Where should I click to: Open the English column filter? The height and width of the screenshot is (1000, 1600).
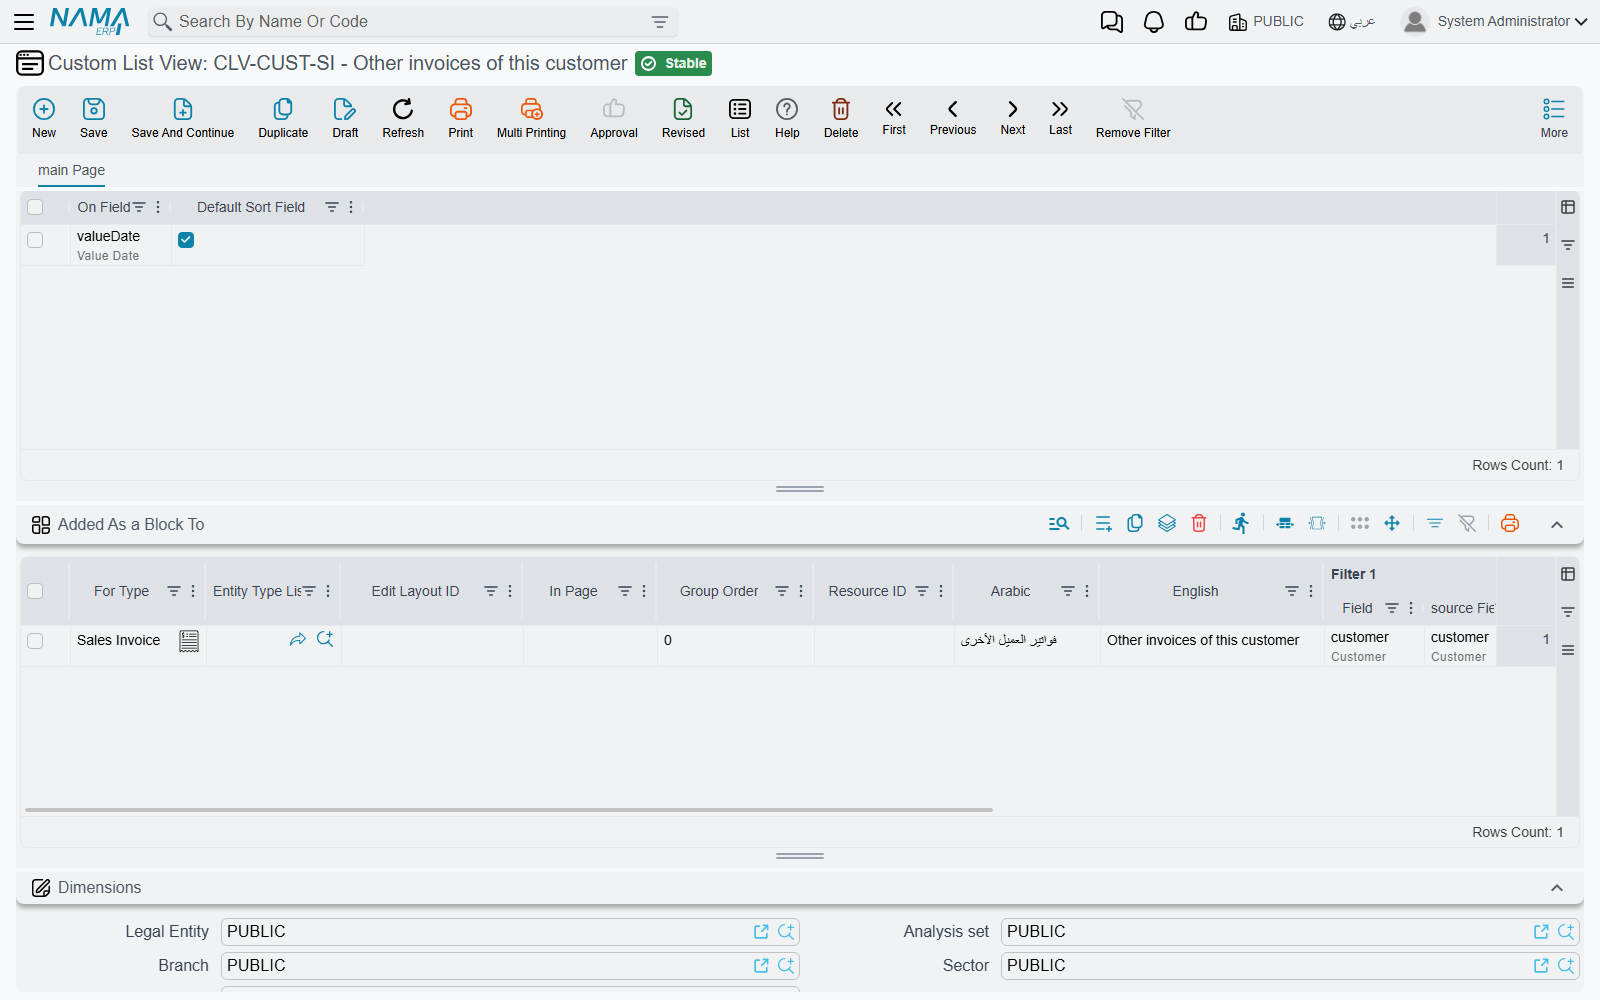pos(1292,591)
